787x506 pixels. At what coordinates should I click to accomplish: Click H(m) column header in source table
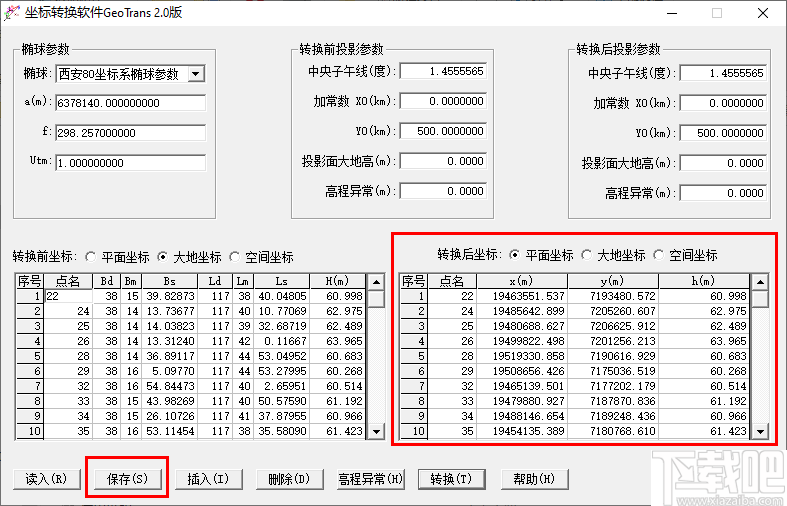tap(337, 281)
